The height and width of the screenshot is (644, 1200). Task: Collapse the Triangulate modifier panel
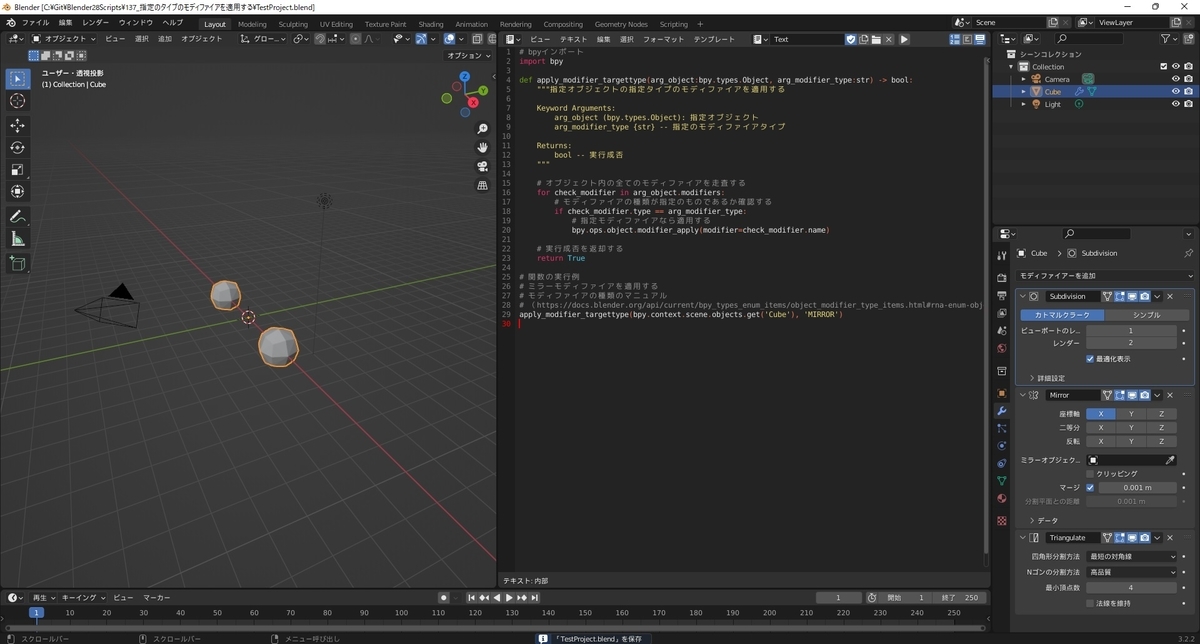(x=1023, y=538)
